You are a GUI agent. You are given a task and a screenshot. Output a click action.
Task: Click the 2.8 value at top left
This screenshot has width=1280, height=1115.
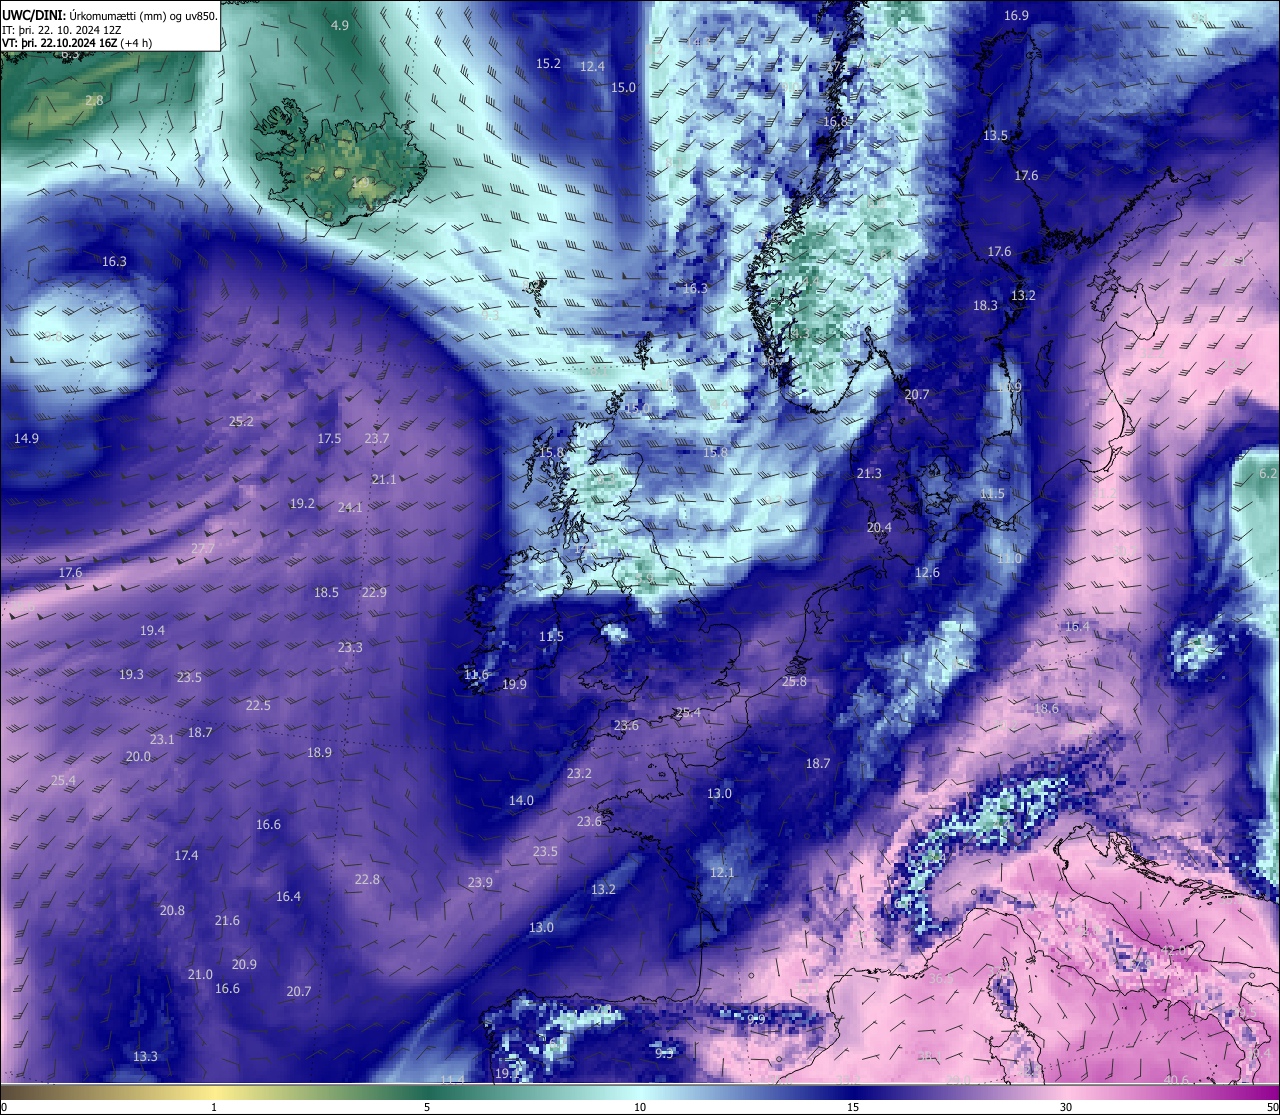click(x=94, y=101)
